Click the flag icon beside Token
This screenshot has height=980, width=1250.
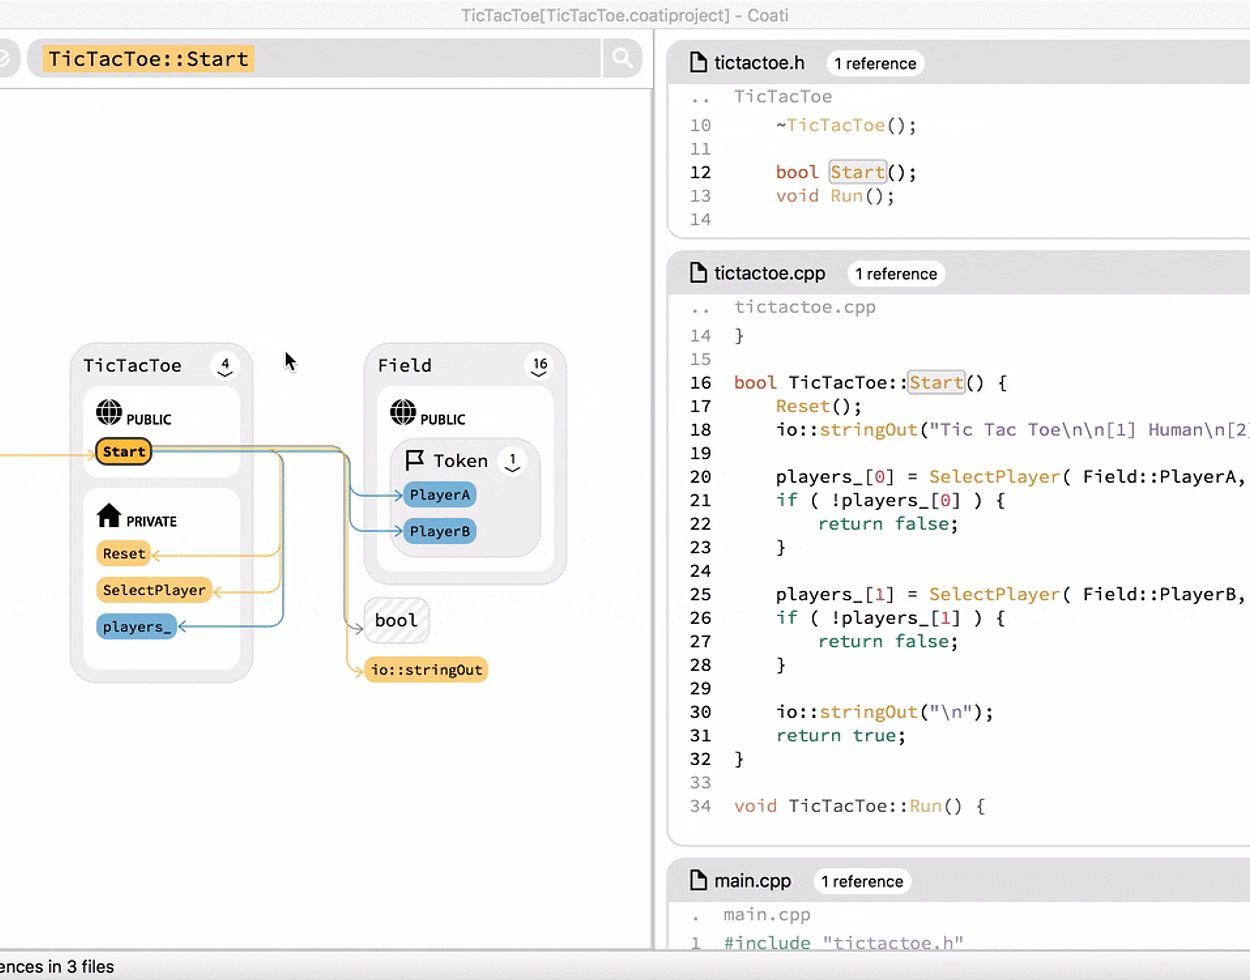point(415,460)
